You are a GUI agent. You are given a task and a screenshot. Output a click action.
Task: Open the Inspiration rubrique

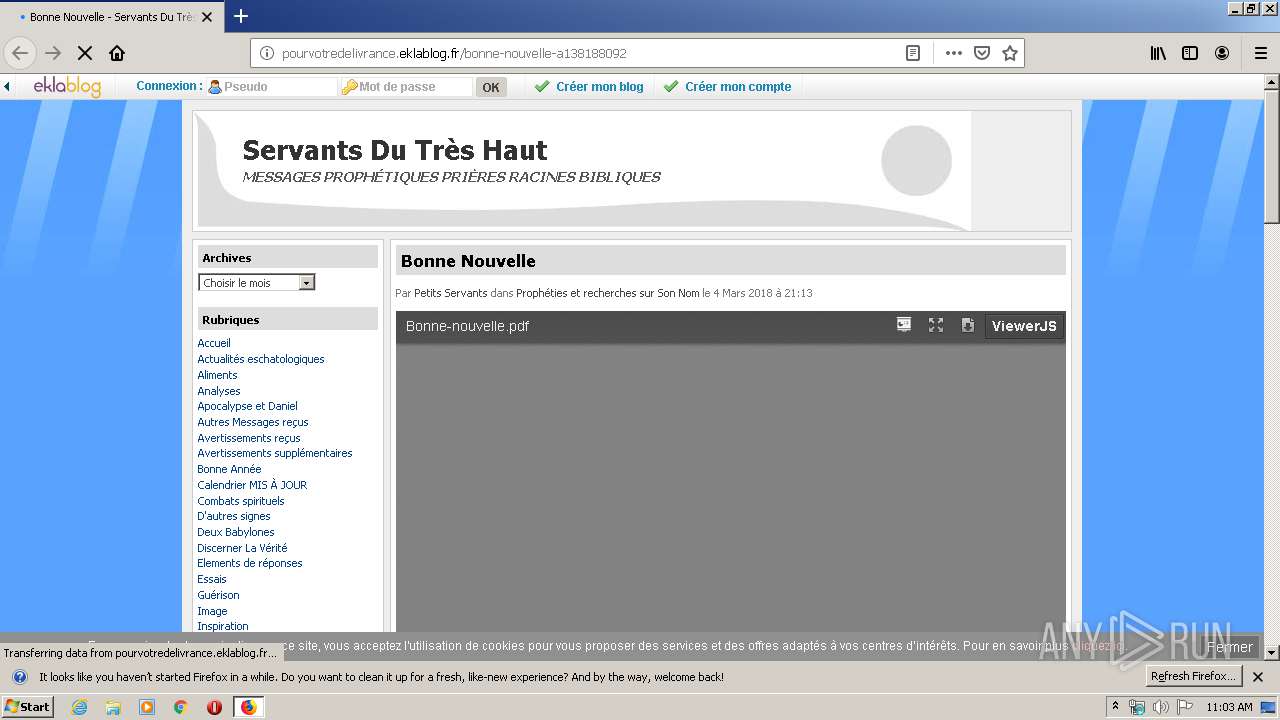(x=223, y=626)
